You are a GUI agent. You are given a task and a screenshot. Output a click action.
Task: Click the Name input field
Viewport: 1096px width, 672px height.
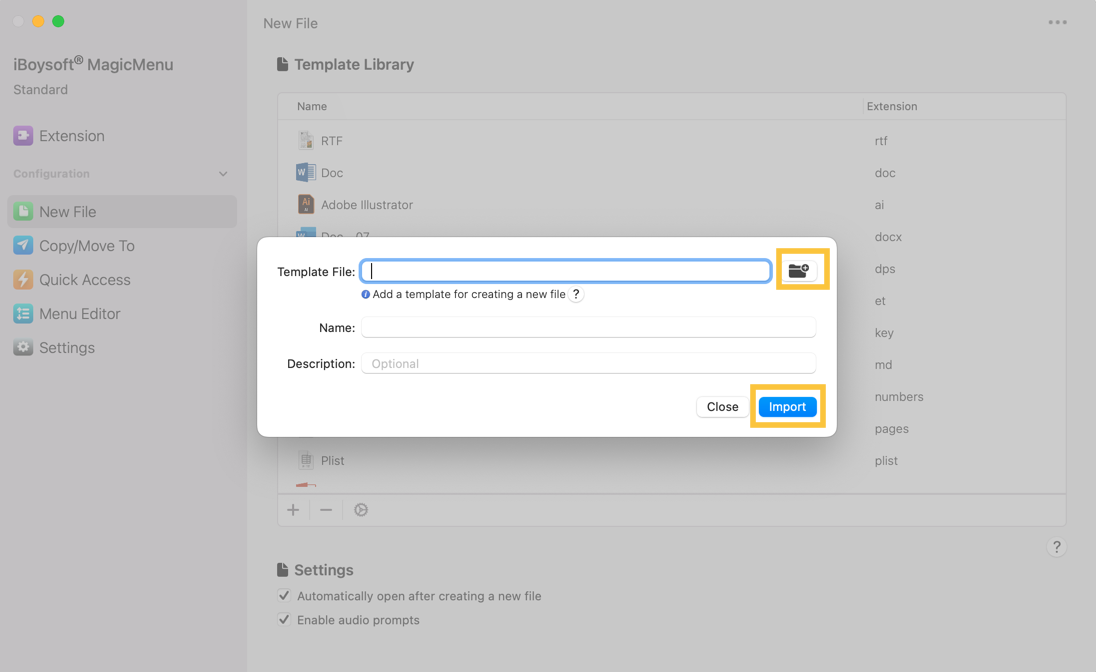click(x=588, y=328)
